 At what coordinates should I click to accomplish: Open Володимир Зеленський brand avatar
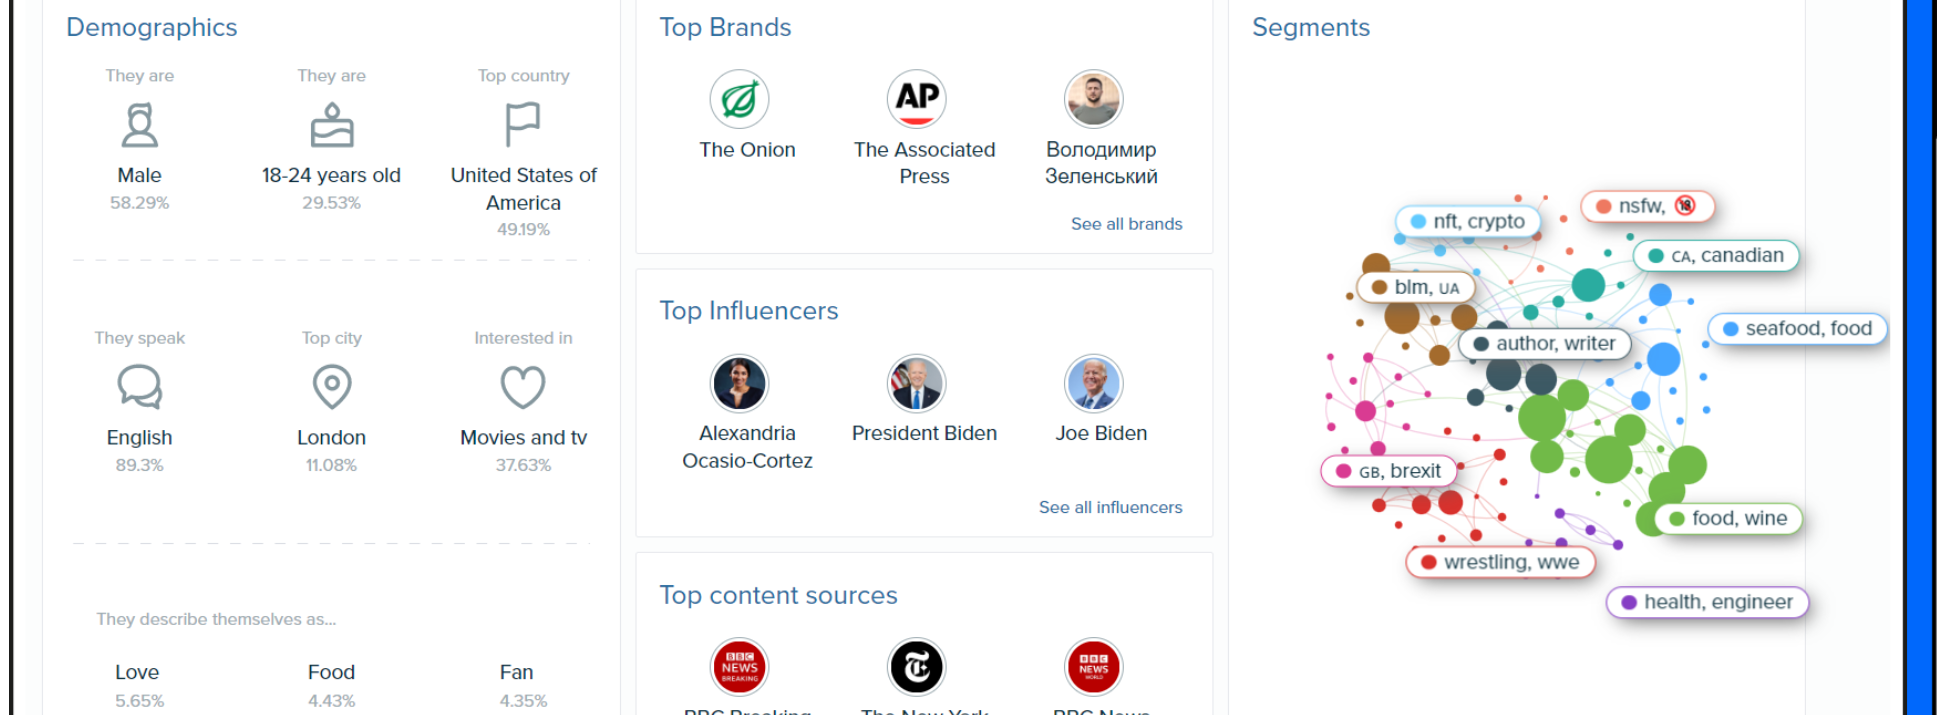click(1093, 99)
